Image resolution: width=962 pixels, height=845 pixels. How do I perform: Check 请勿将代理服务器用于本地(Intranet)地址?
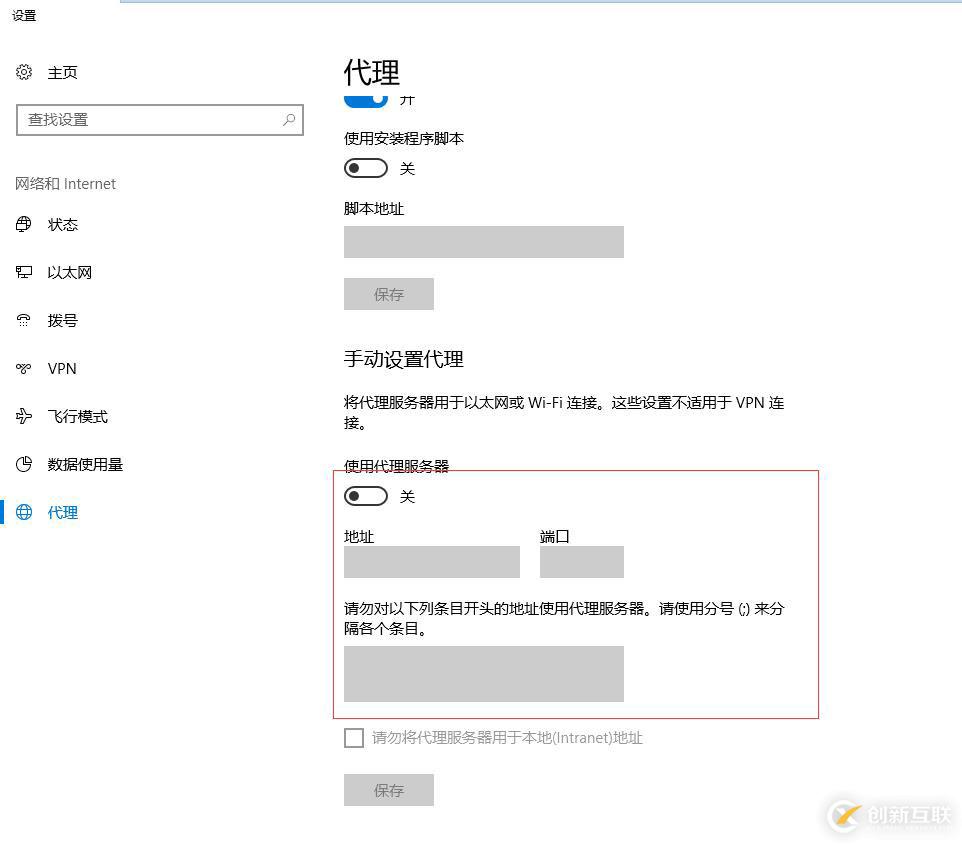[354, 738]
